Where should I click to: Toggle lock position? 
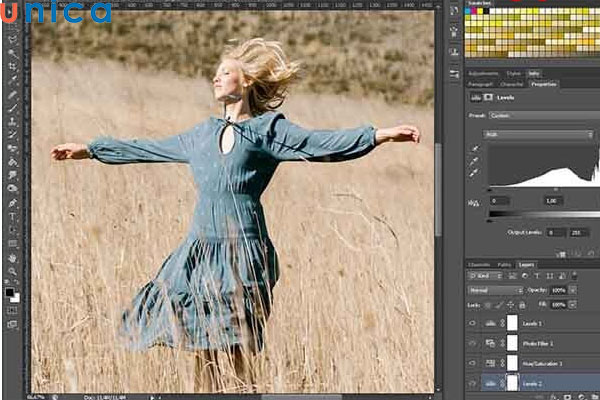[510, 305]
